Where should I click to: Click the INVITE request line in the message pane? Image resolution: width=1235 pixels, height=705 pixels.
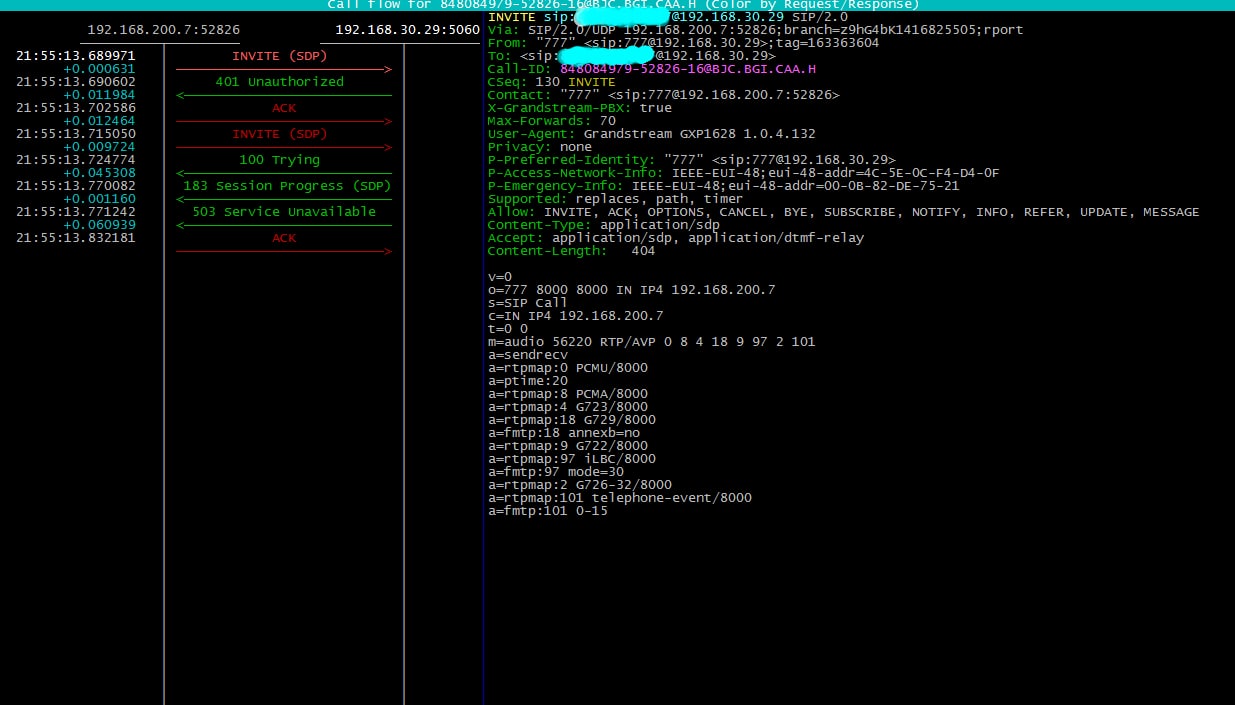click(667, 18)
